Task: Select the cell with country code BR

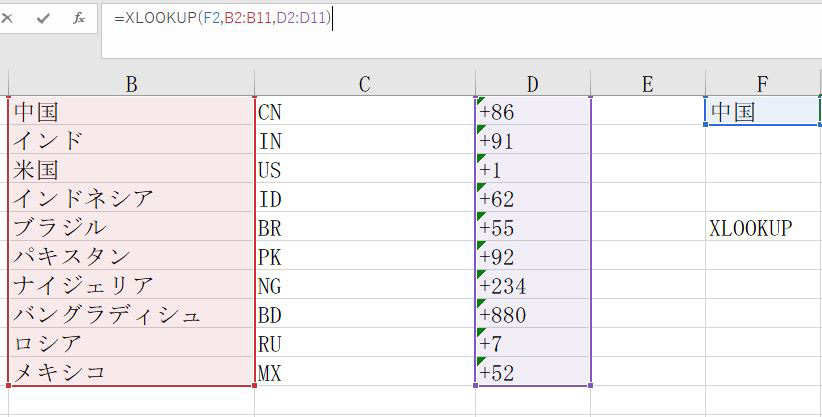Action: click(x=364, y=228)
